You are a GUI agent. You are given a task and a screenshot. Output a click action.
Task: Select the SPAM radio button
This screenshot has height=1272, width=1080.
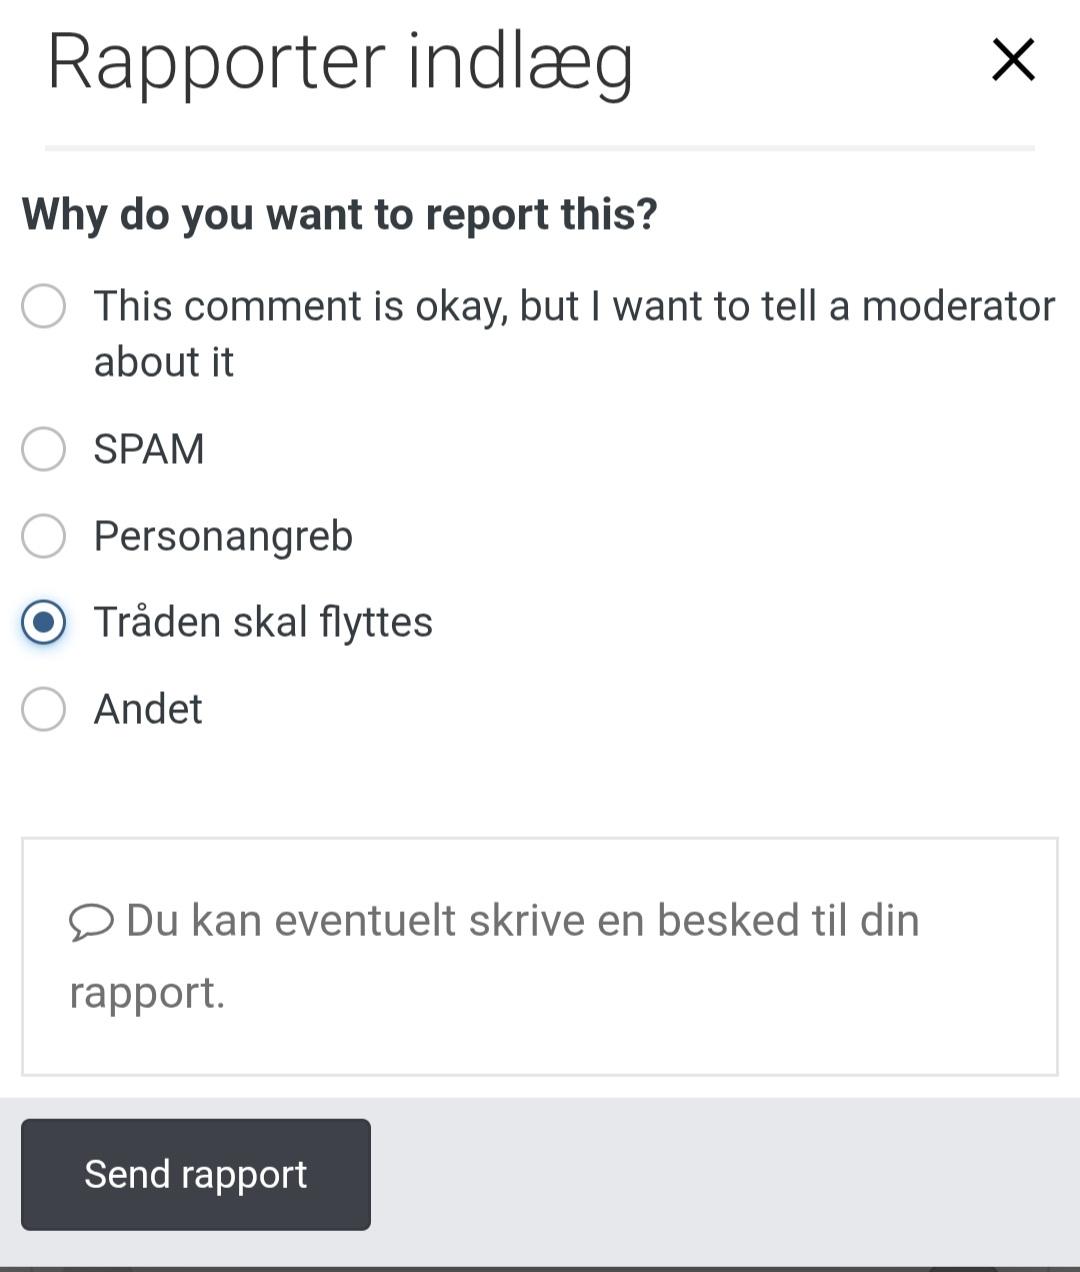coord(44,449)
